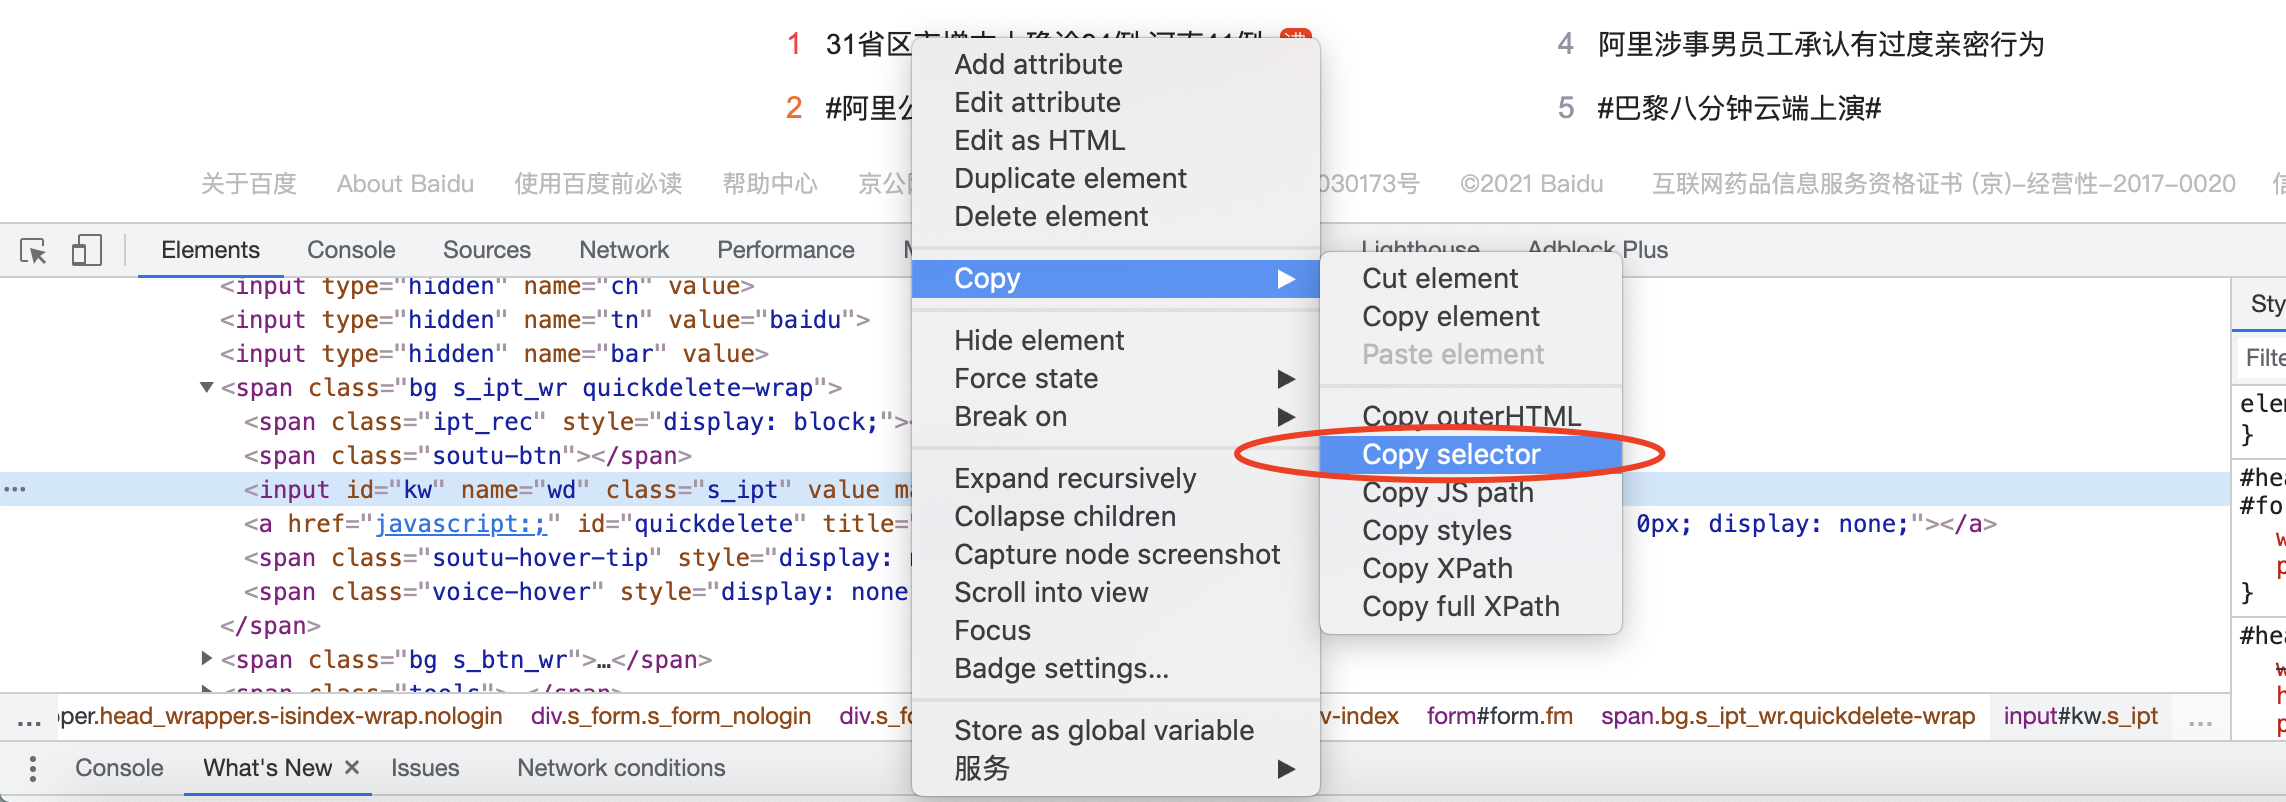The image size is (2286, 802).
Task: Toggle the device toolbar icon
Action: pyautogui.click(x=86, y=250)
